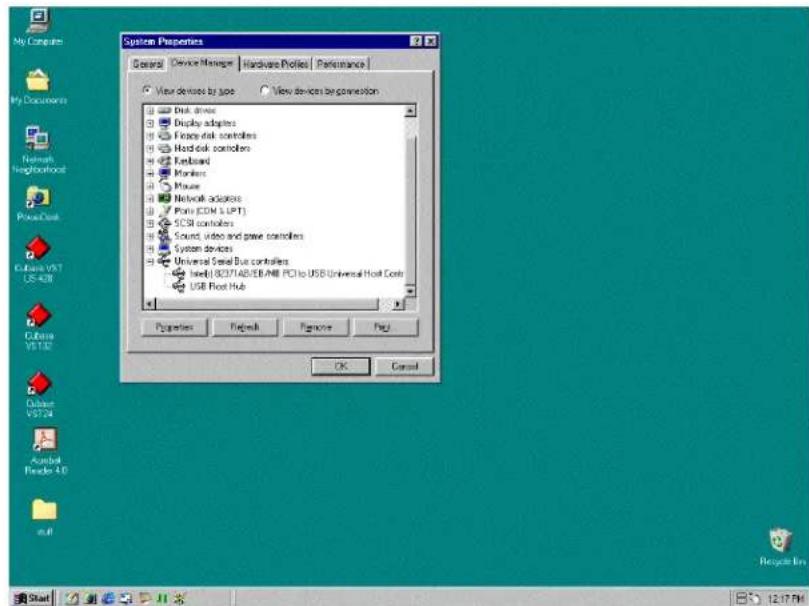The width and height of the screenshot is (809, 606).
Task: Click the Network adapters device icon
Action: (x=165, y=198)
